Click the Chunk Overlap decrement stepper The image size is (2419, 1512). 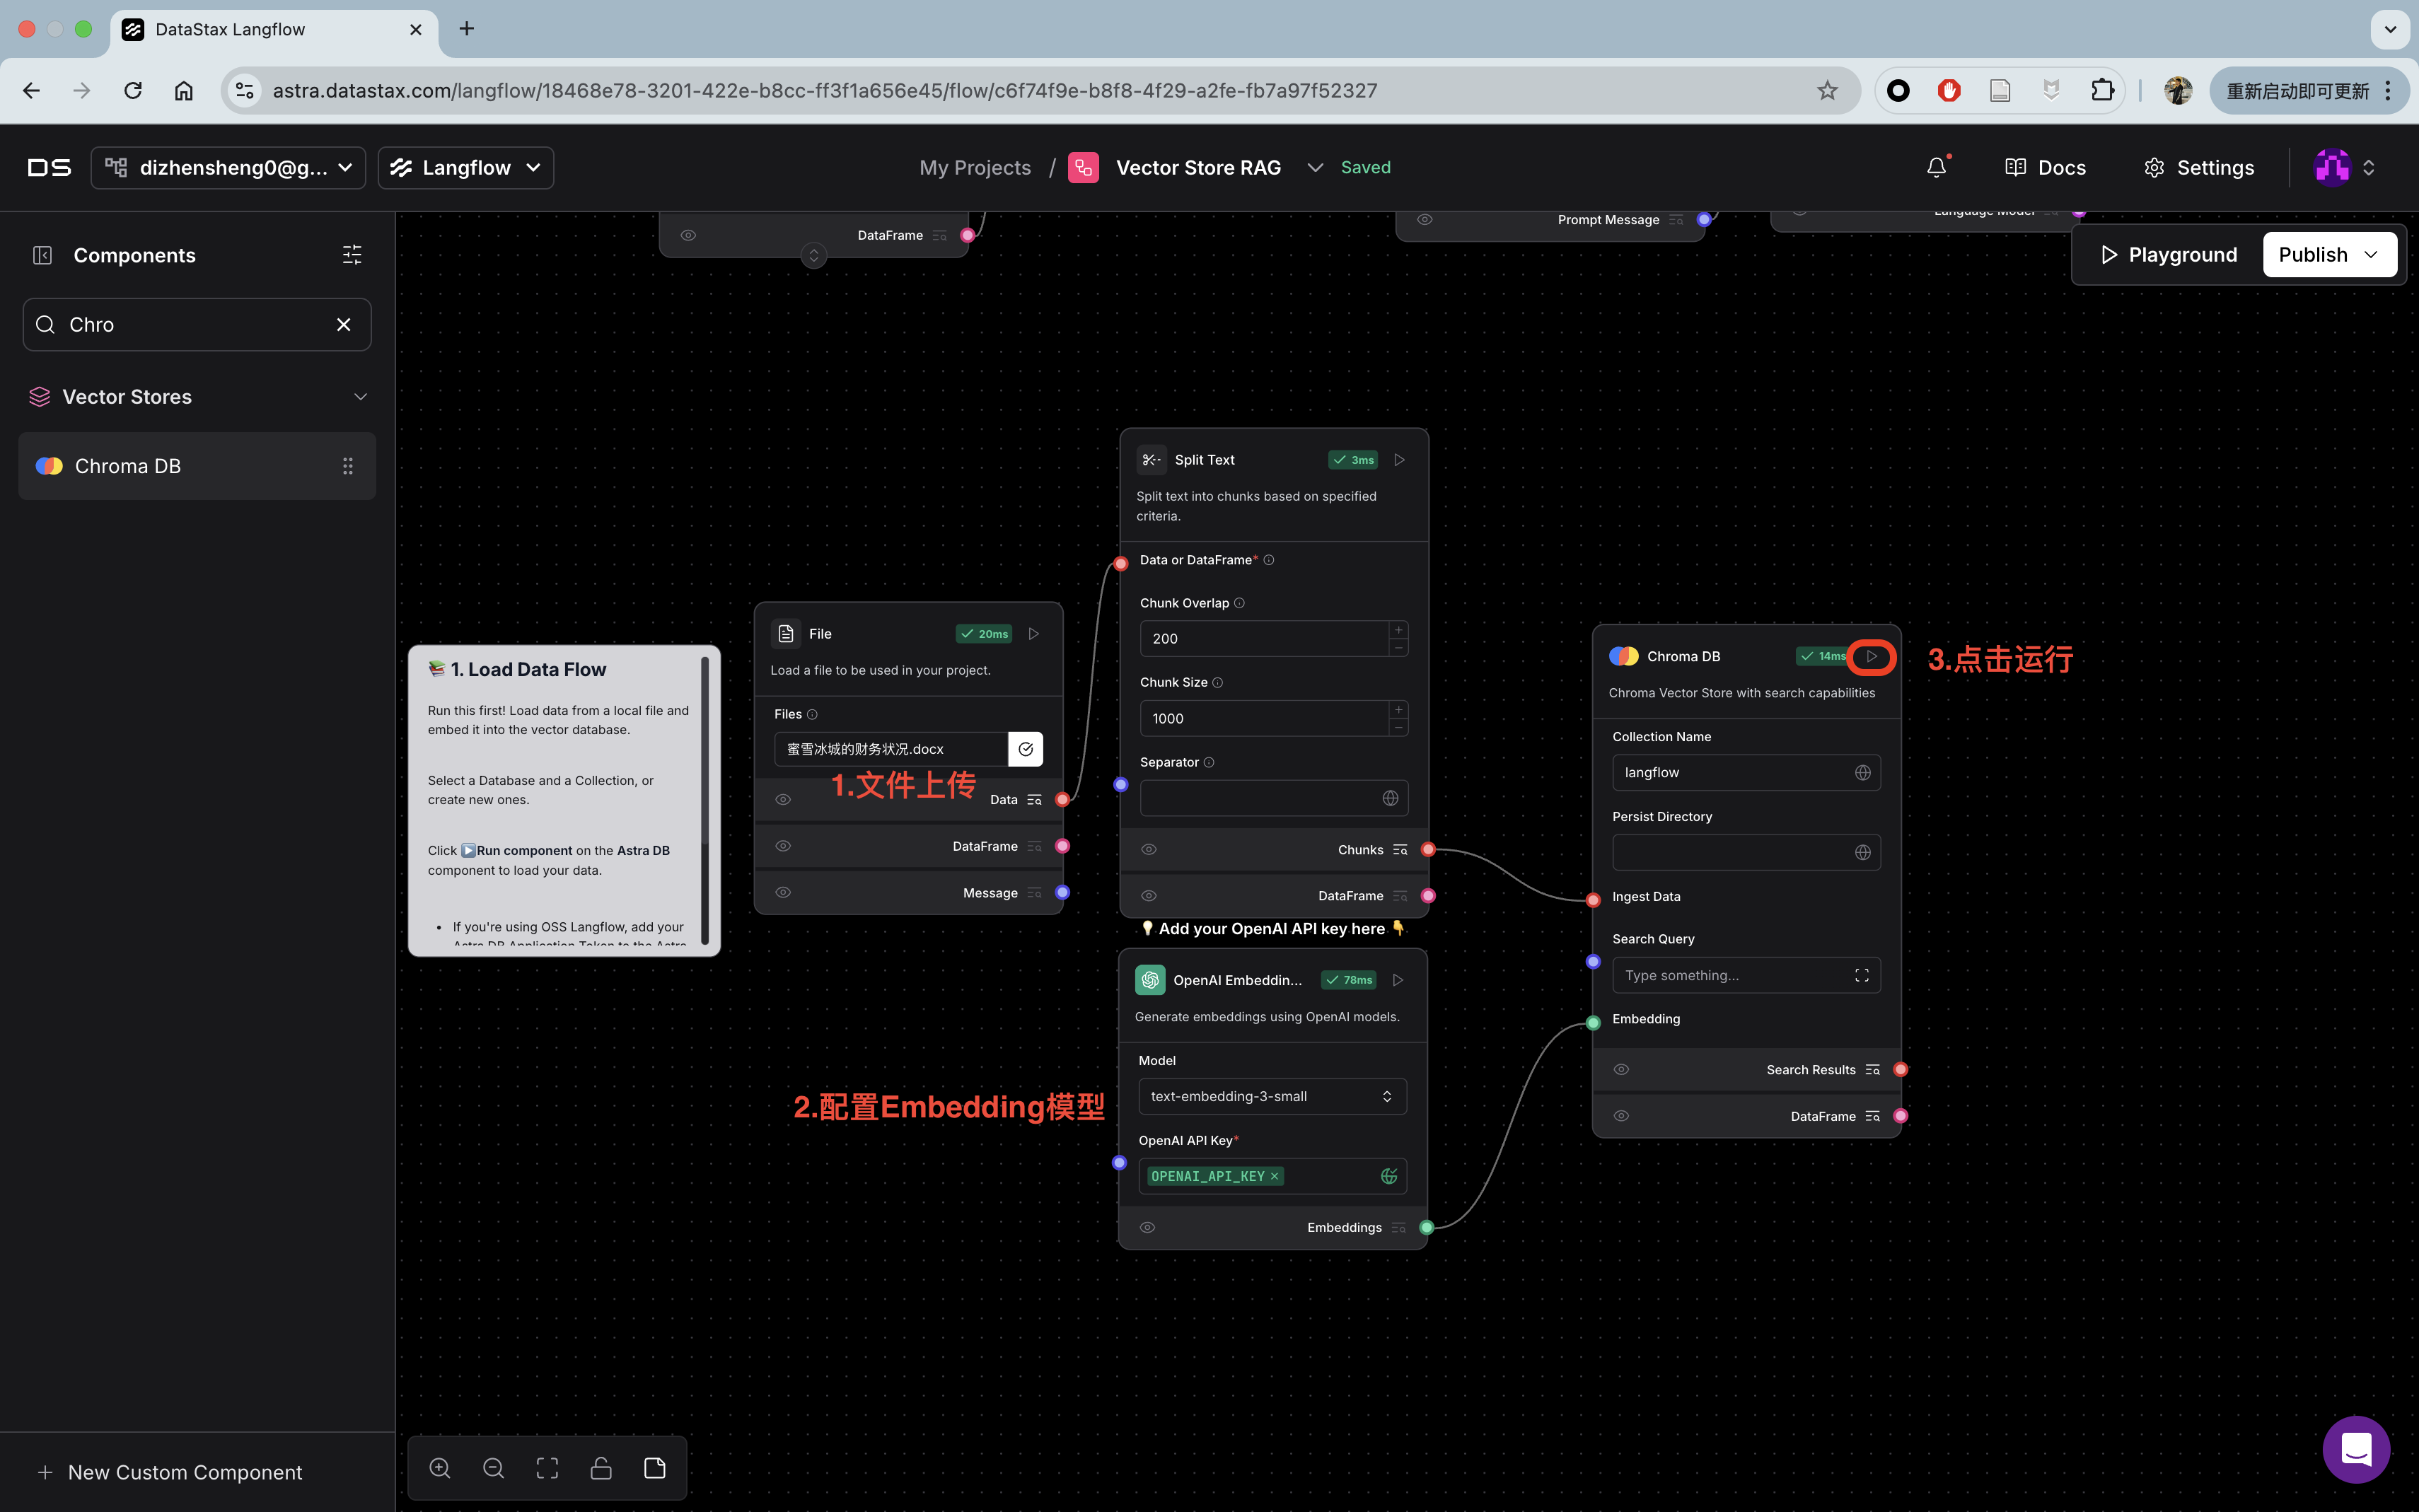click(x=1399, y=648)
